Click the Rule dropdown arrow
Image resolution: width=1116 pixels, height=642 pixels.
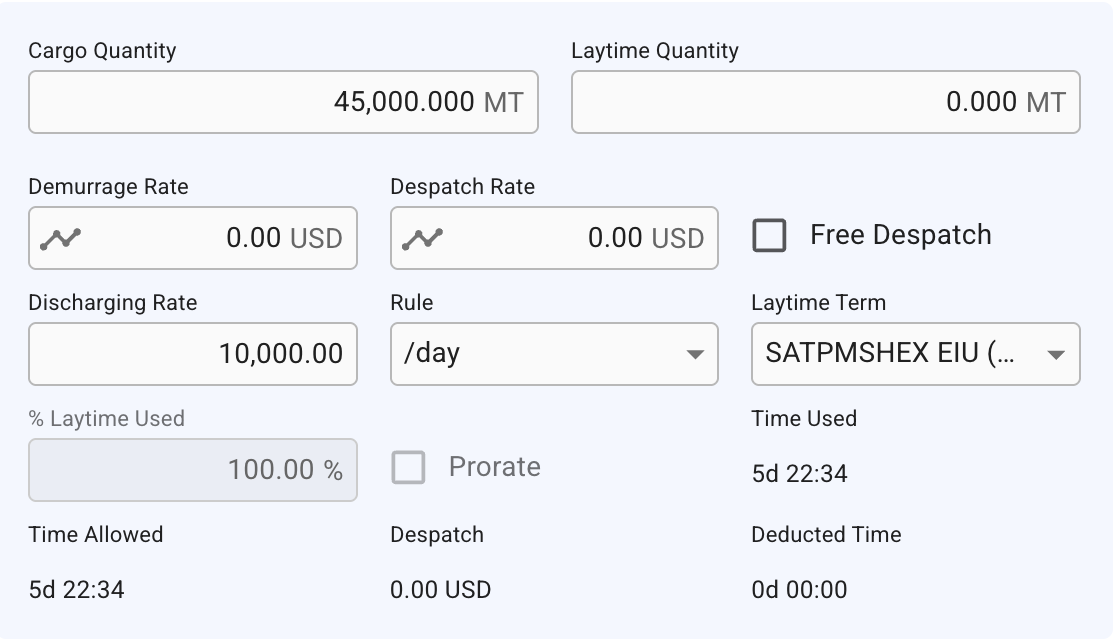point(694,355)
